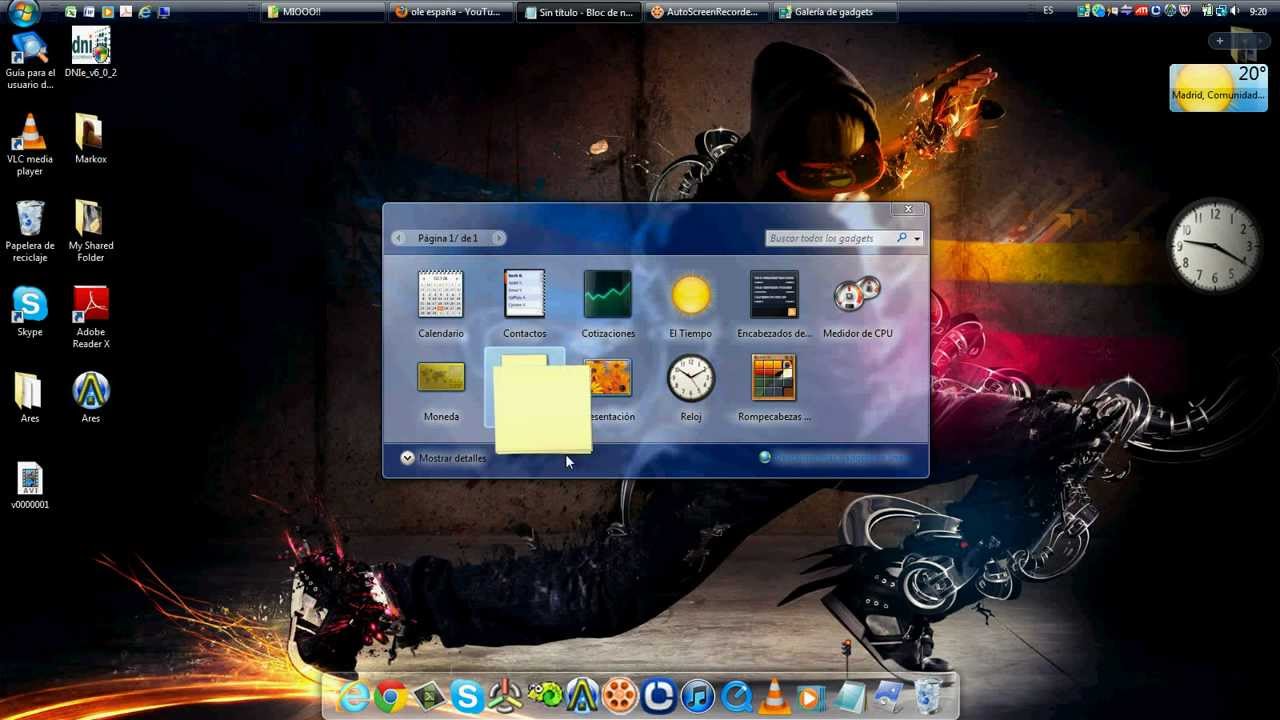The image size is (1280, 720).
Task: Pick the Cotizaciones stock gadget
Action: (x=608, y=304)
